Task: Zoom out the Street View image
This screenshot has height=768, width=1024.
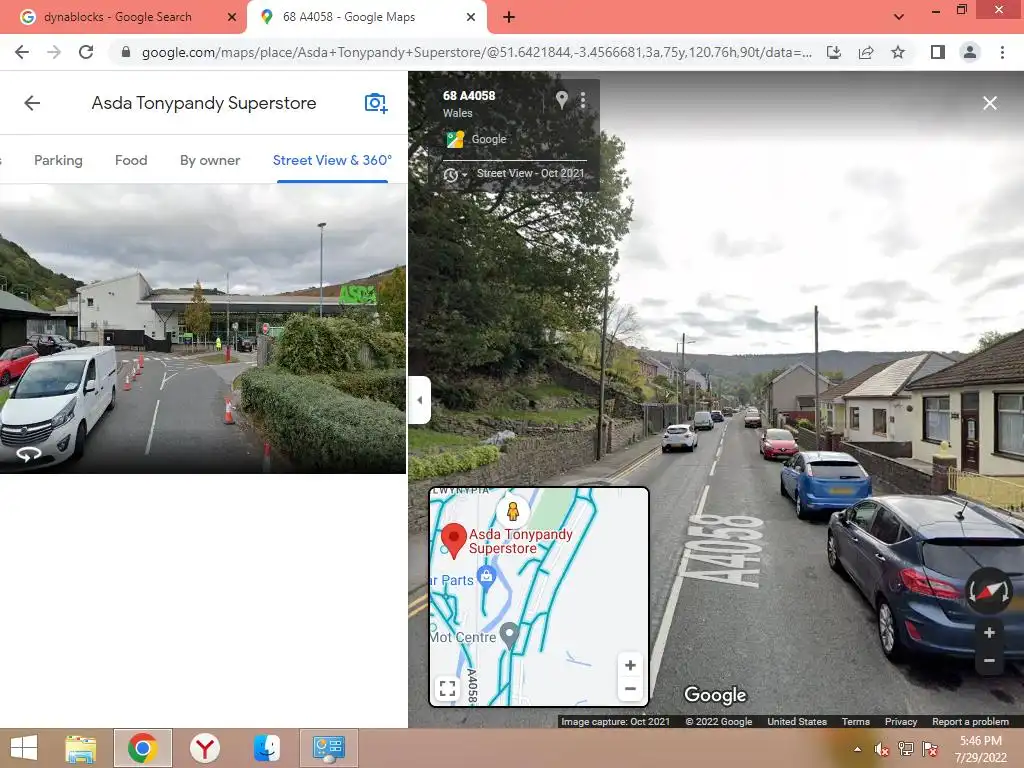Action: tap(989, 661)
